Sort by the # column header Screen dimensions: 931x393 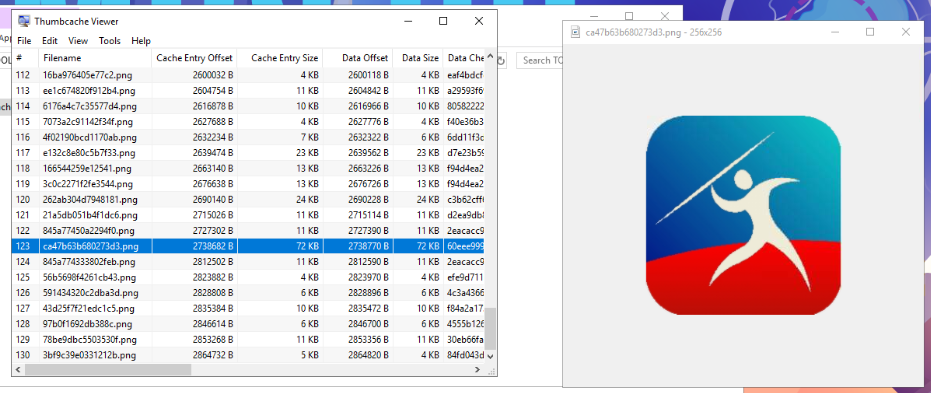tap(25, 58)
